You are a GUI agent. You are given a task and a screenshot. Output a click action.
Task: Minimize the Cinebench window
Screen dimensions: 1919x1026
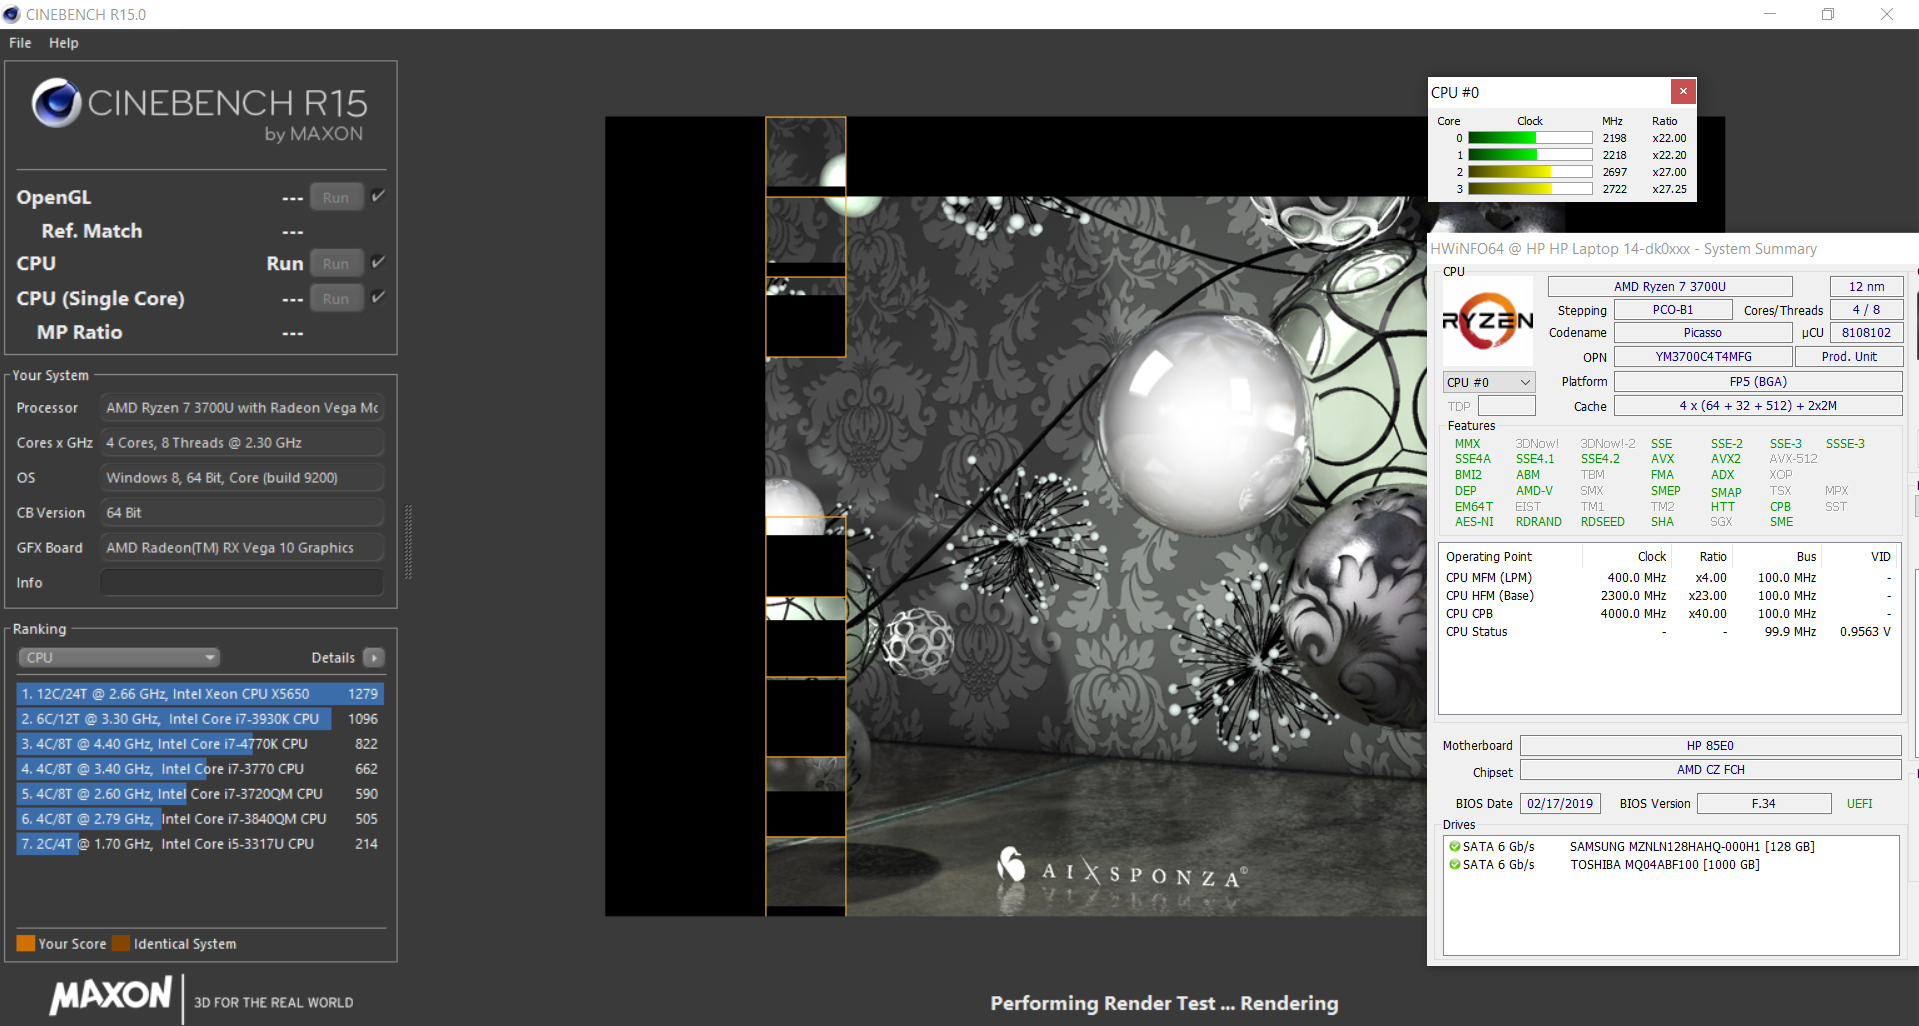coord(1770,14)
